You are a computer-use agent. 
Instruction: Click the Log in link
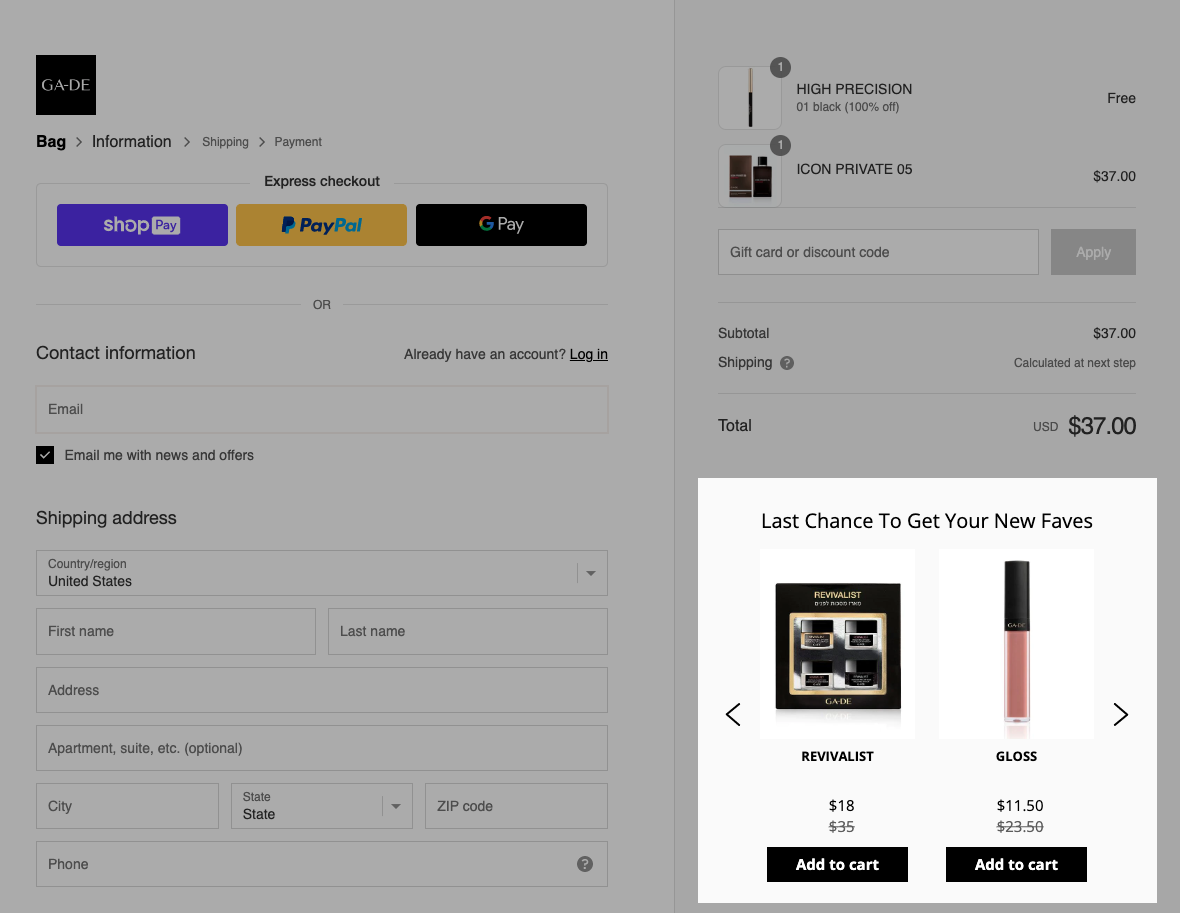[x=588, y=355]
